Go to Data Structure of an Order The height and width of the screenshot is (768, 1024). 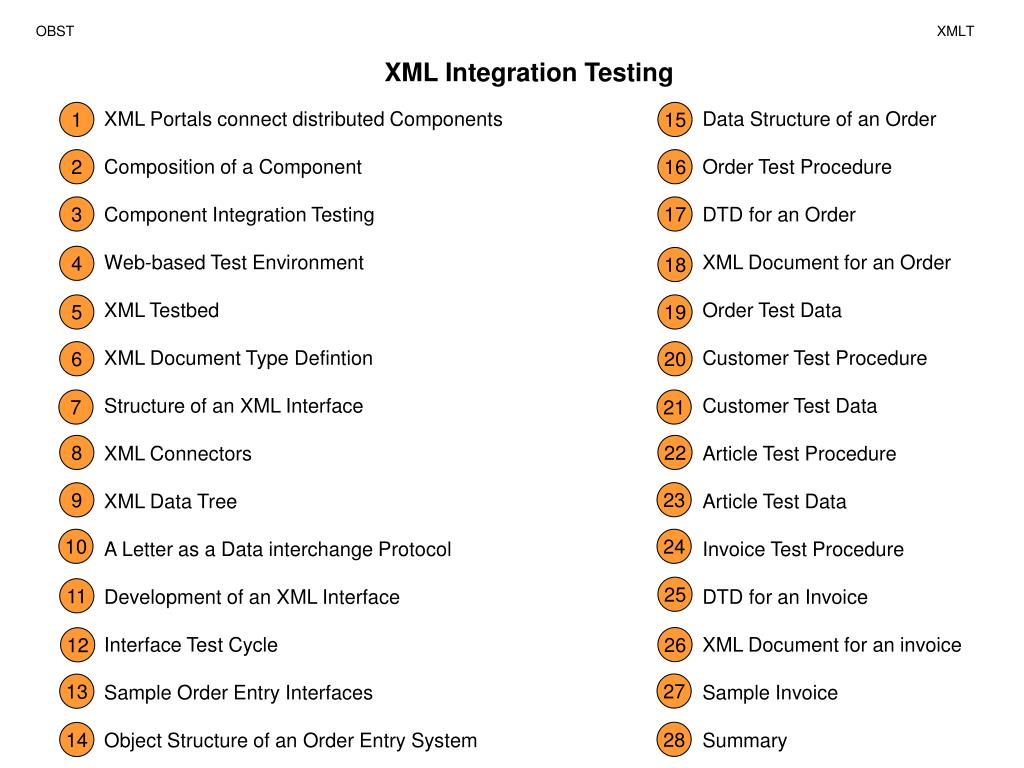(819, 120)
